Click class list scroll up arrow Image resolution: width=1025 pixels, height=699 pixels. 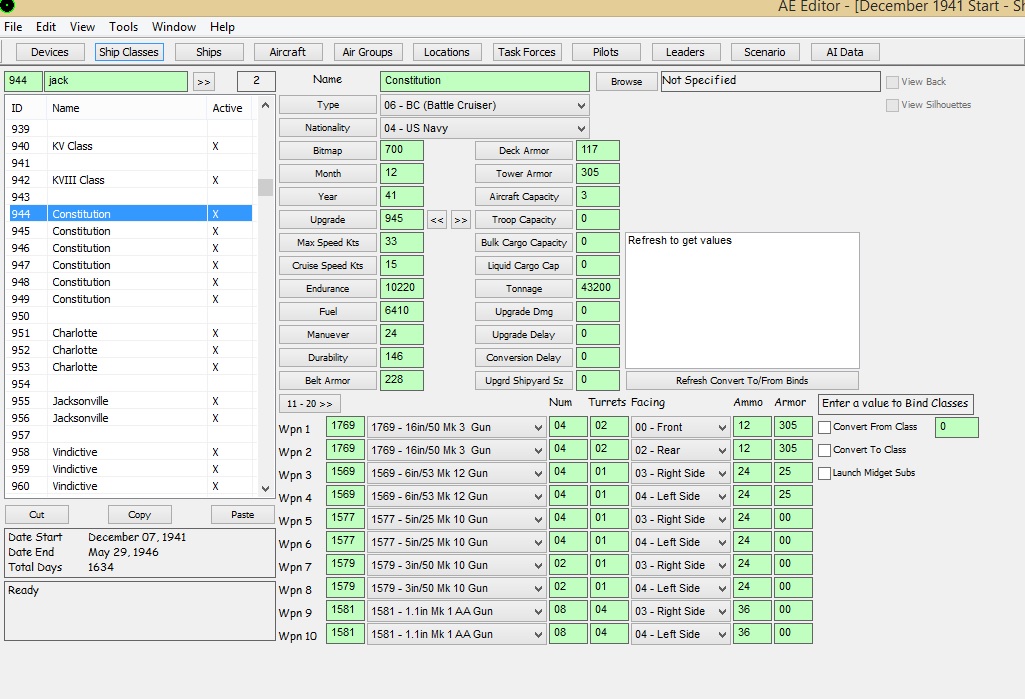(x=265, y=105)
